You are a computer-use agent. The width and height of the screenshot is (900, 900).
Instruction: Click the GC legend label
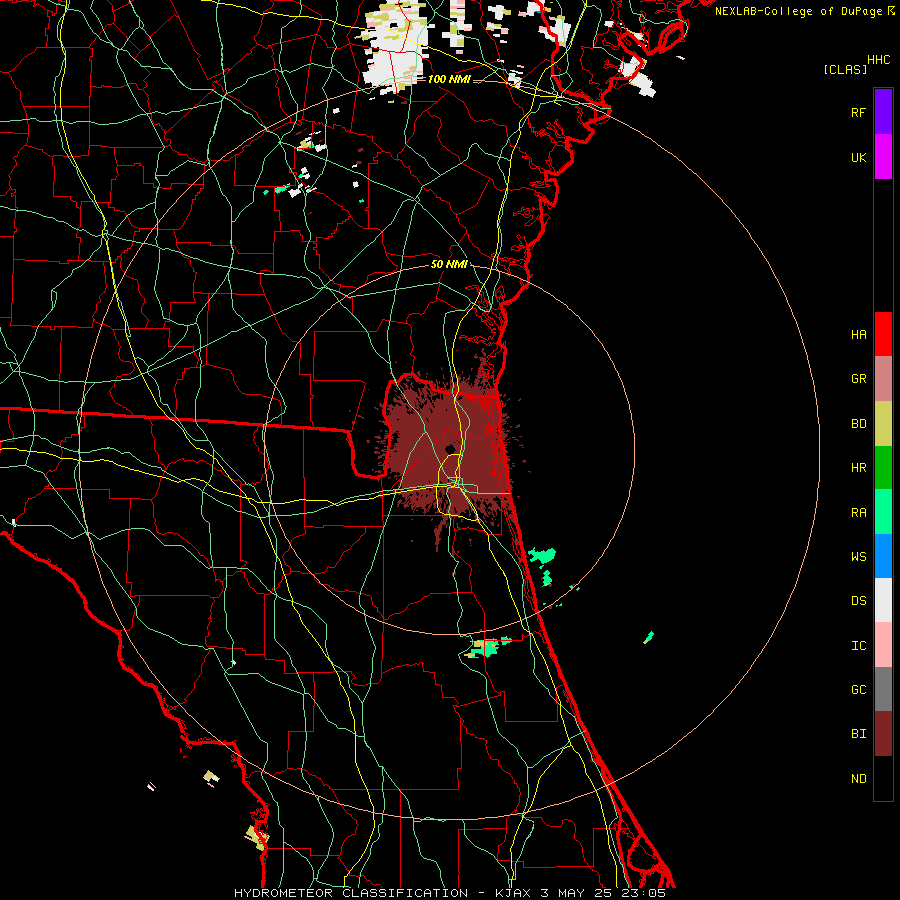858,690
